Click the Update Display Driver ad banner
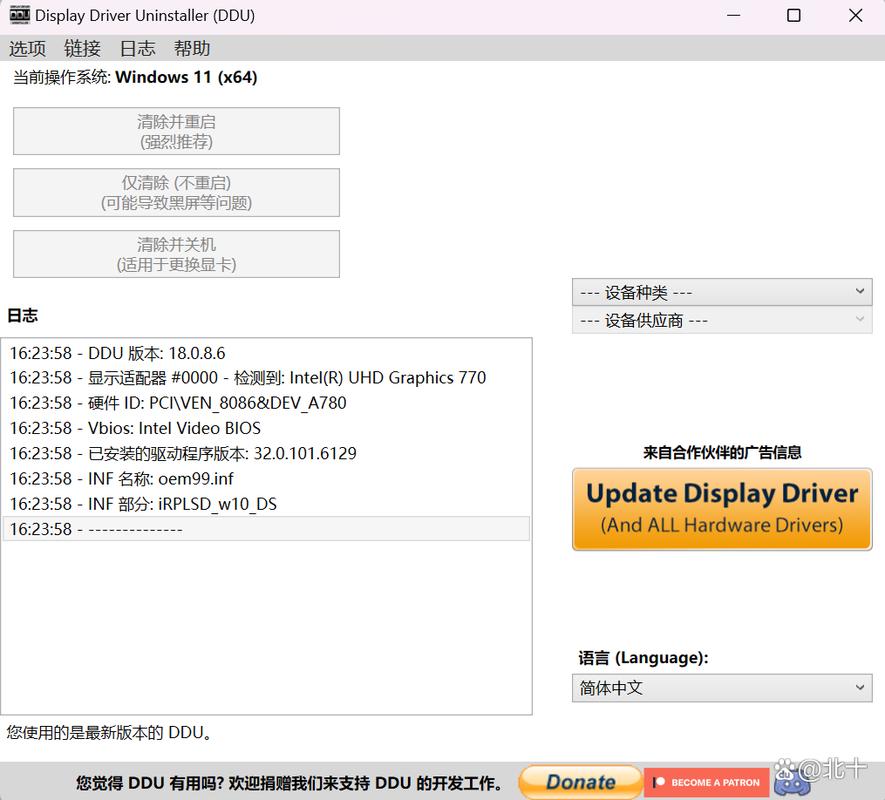Viewport: 885px width, 800px height. click(722, 509)
